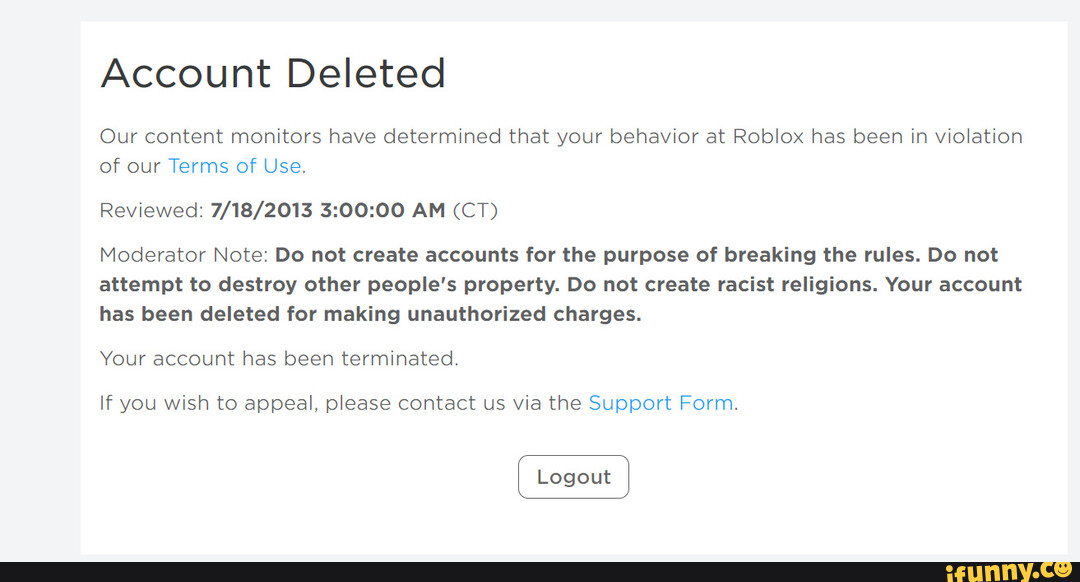Click the 'Your account has been terminated' line
Image resolution: width=1080 pixels, height=582 pixels.
[278, 358]
